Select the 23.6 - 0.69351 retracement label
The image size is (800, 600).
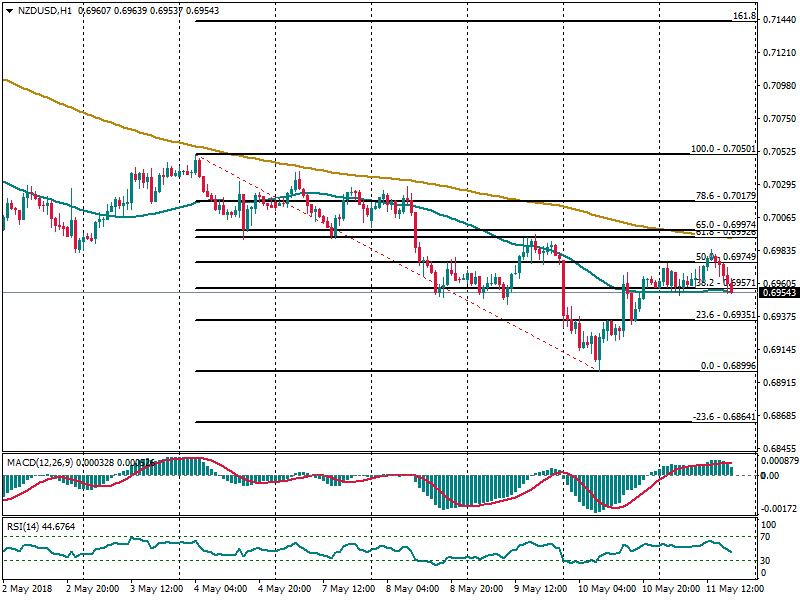(722, 315)
